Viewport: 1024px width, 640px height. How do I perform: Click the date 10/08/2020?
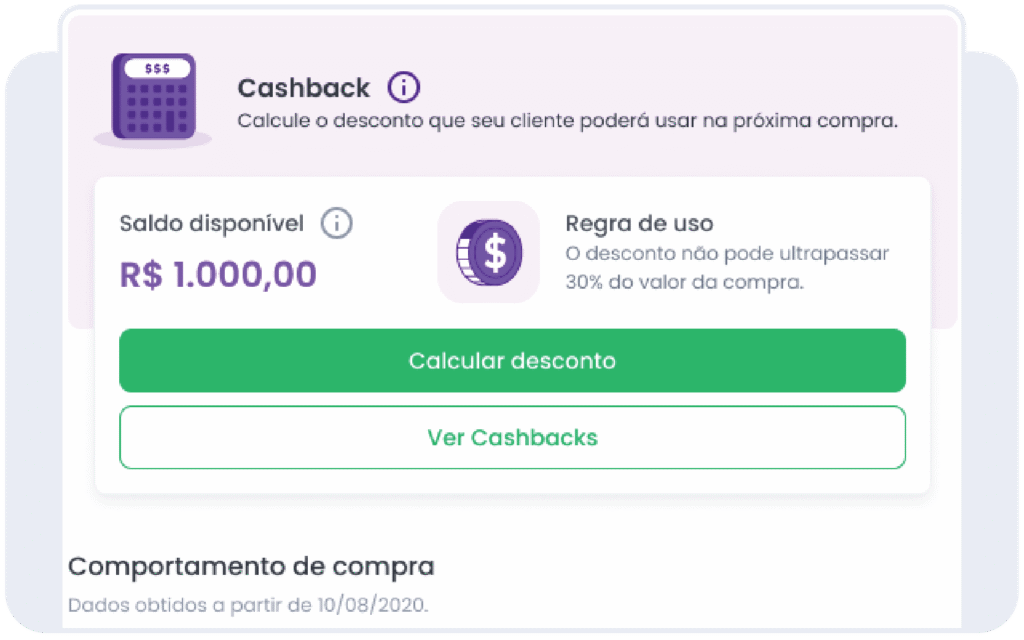coord(372,605)
